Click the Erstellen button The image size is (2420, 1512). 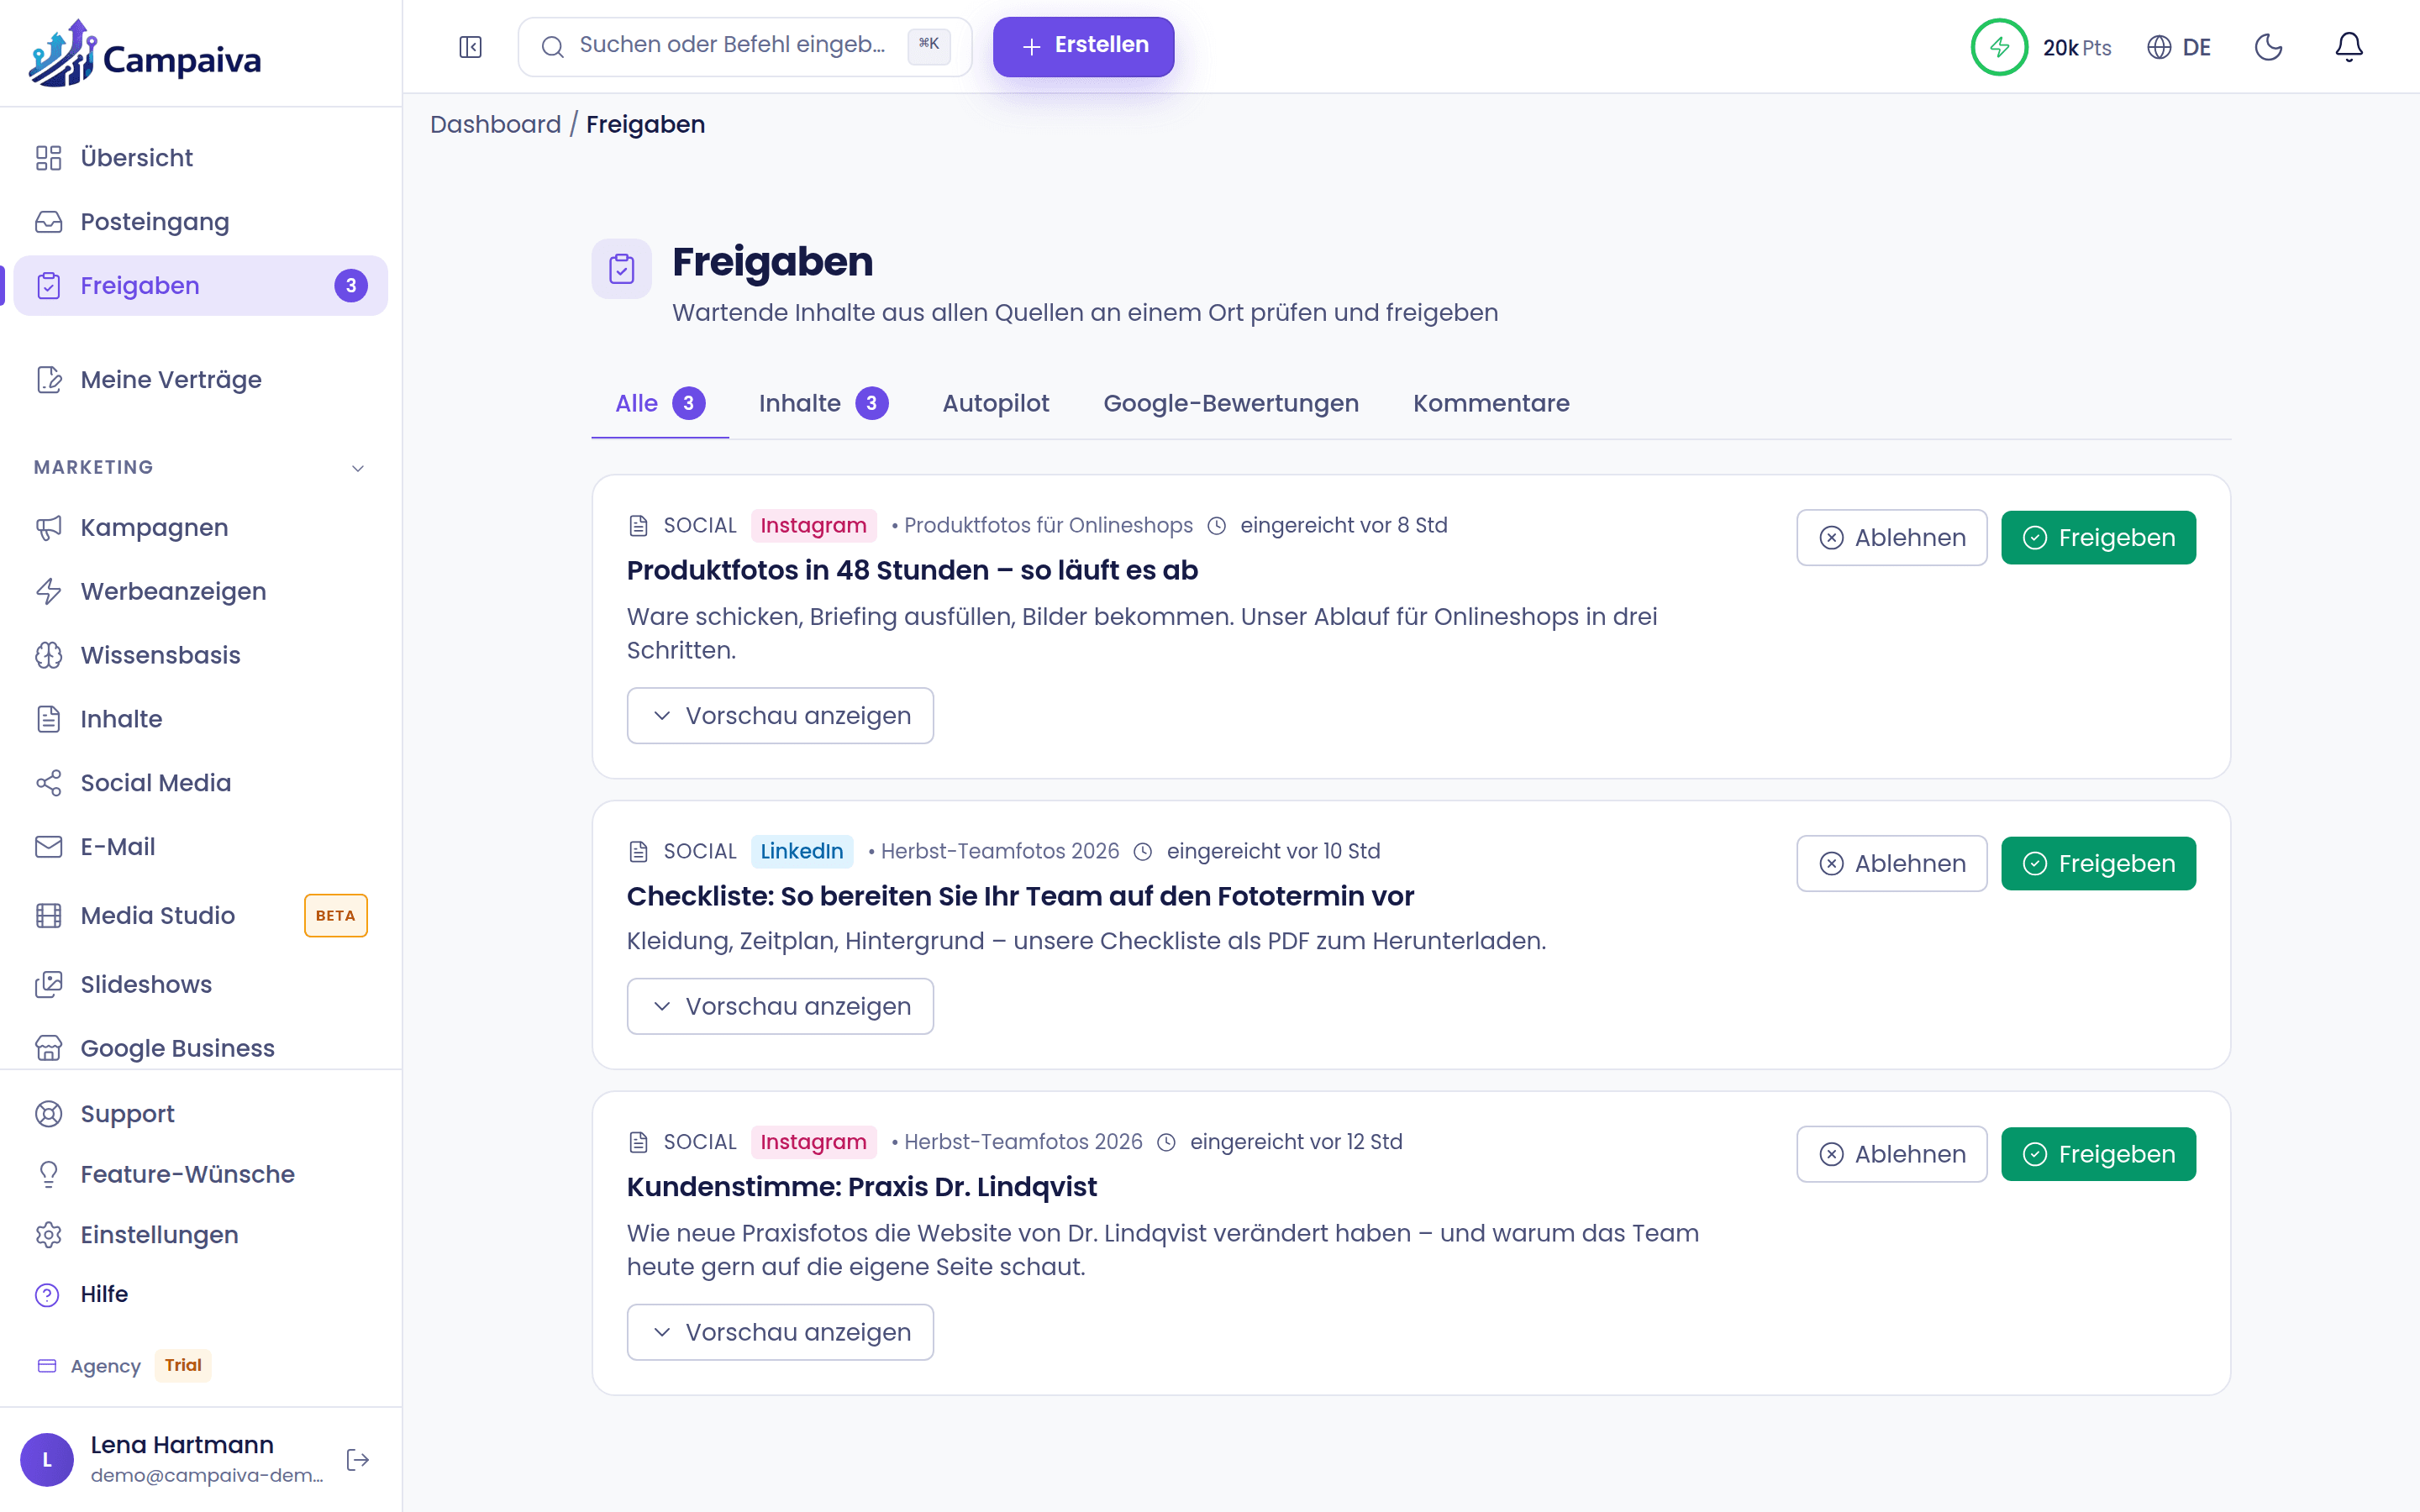1083,47
